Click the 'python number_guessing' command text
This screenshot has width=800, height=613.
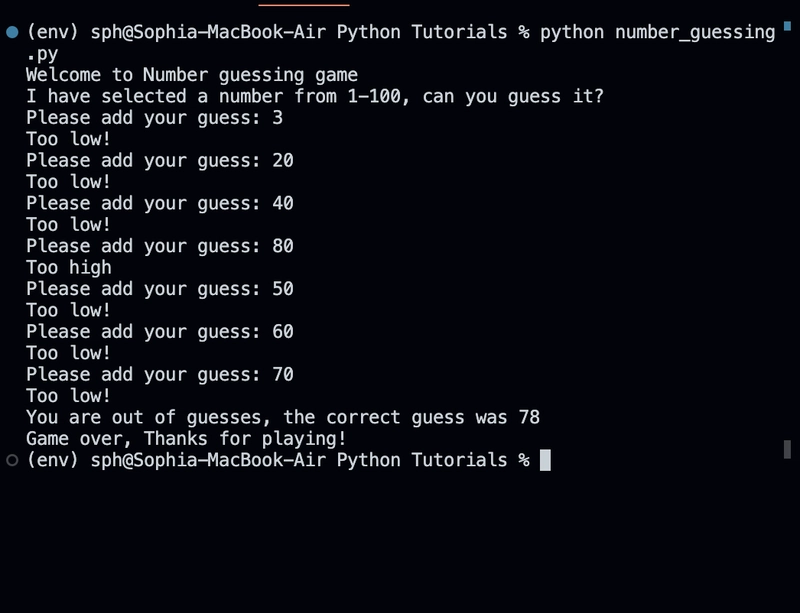pyautogui.click(x=658, y=33)
